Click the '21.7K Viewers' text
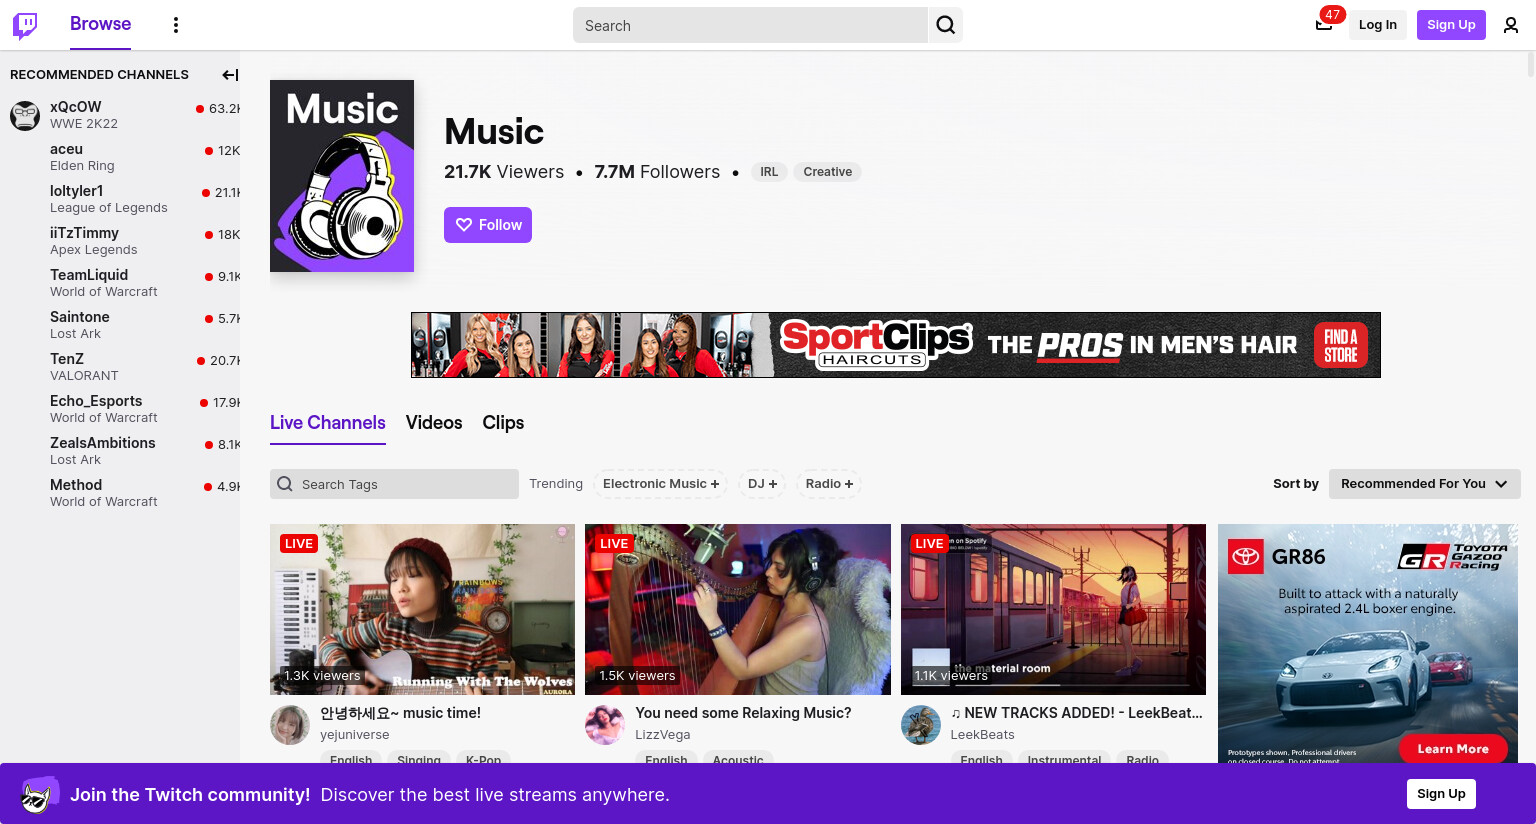Image resolution: width=1536 pixels, height=824 pixels. (504, 172)
